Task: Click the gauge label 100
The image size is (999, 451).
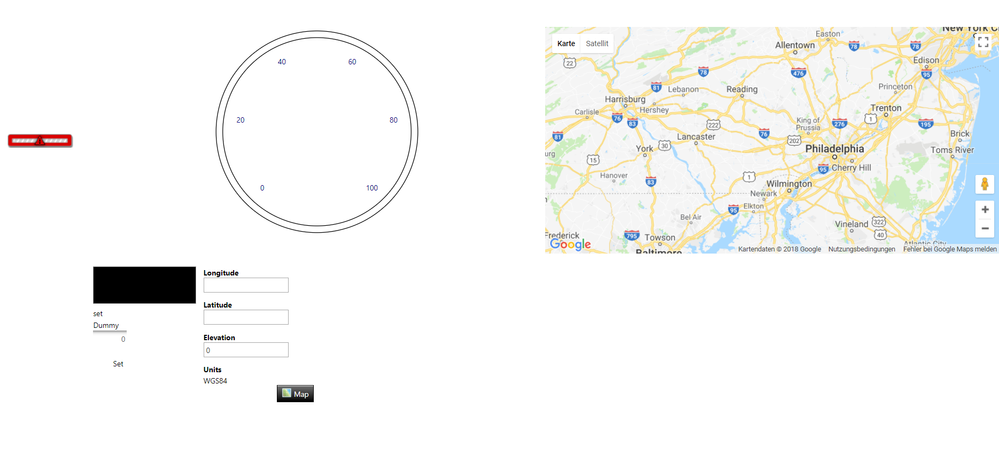Action: click(x=372, y=188)
